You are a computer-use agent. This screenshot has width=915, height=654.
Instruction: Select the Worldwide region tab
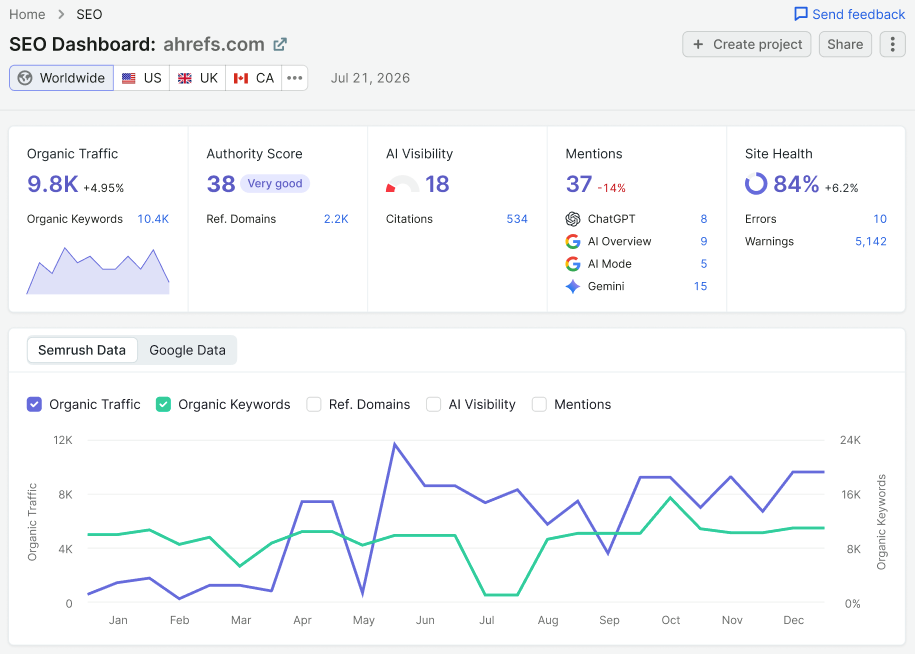(x=61, y=78)
